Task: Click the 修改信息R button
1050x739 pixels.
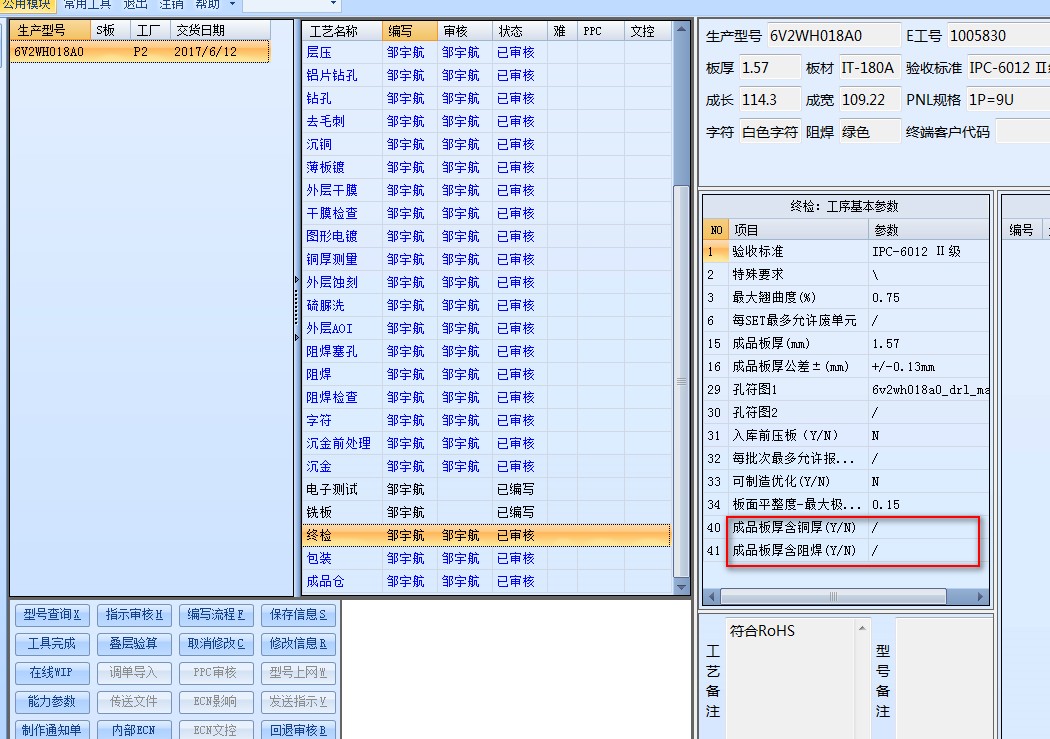Action: click(x=298, y=644)
